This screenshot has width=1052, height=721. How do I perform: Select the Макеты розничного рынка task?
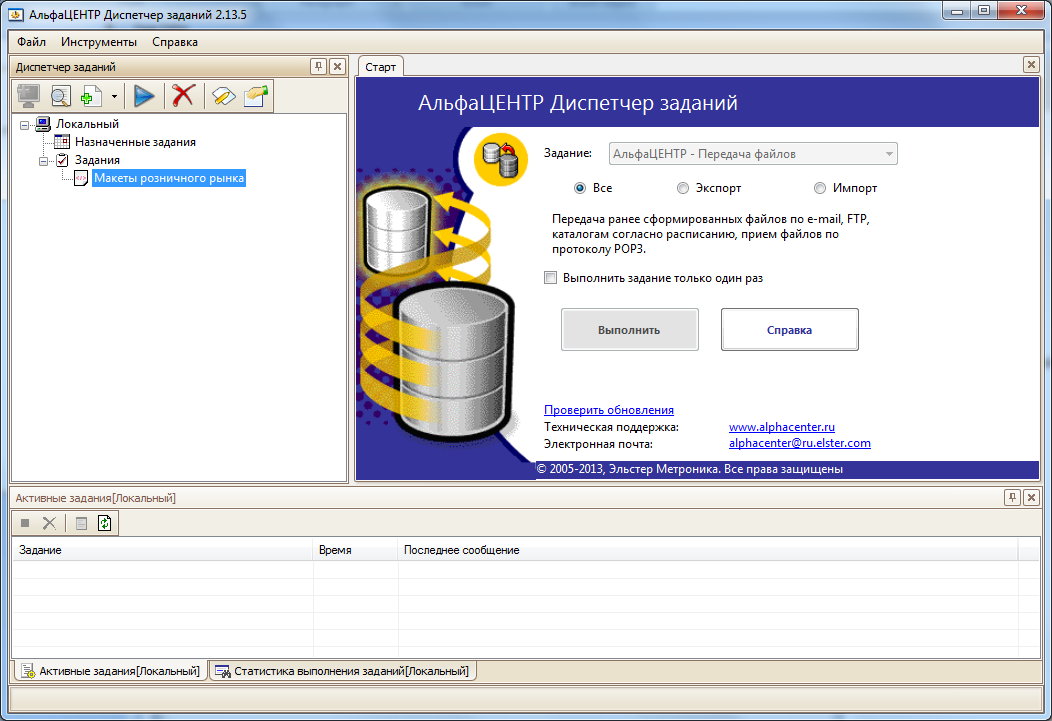pos(168,178)
